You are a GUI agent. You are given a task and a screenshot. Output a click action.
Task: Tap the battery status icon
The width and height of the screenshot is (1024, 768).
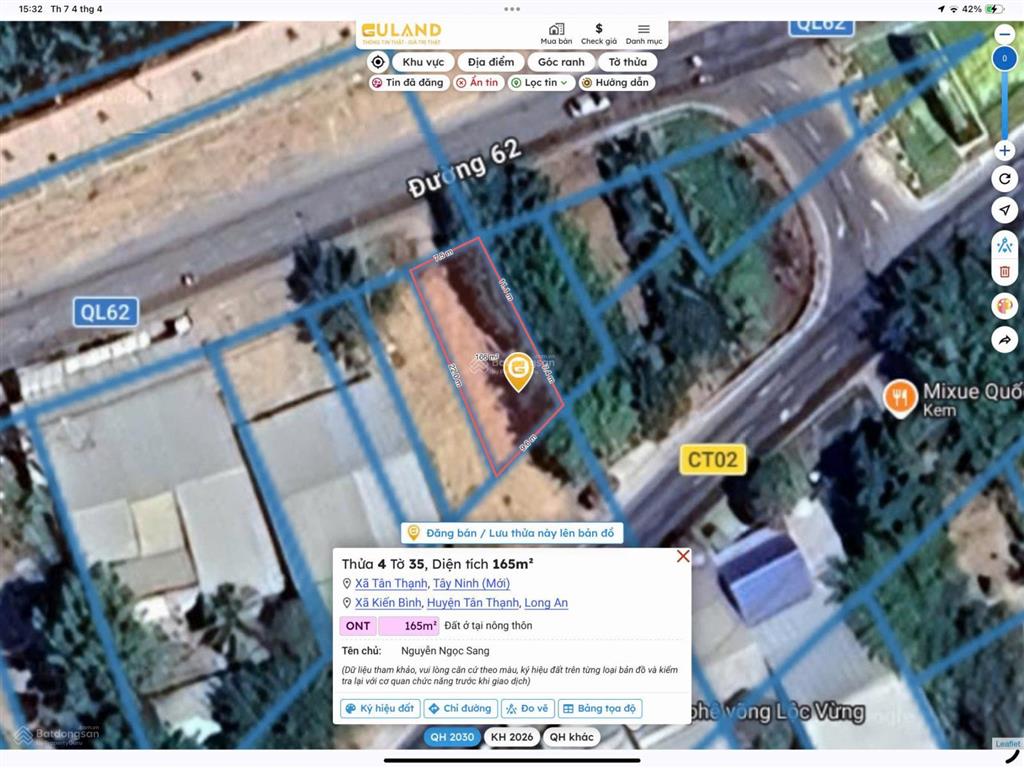pyautogui.click(x=995, y=9)
